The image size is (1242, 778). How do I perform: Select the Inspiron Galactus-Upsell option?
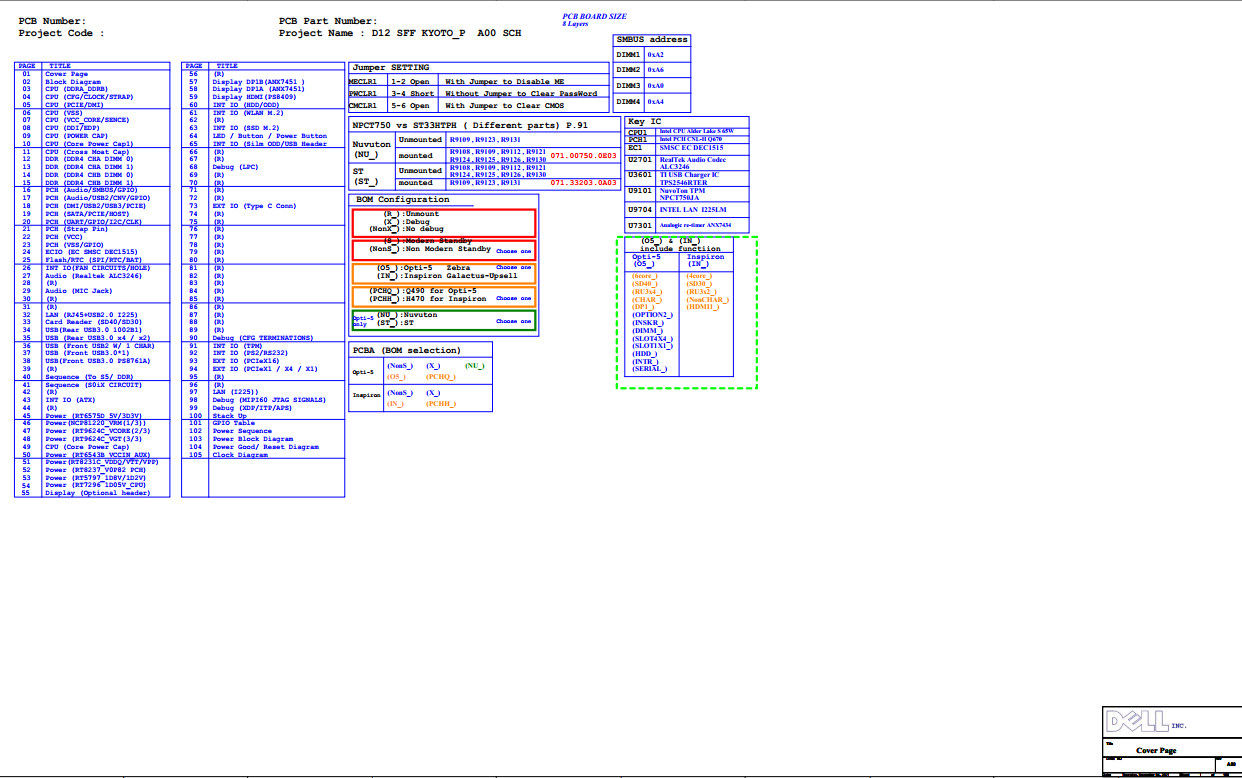point(460,276)
